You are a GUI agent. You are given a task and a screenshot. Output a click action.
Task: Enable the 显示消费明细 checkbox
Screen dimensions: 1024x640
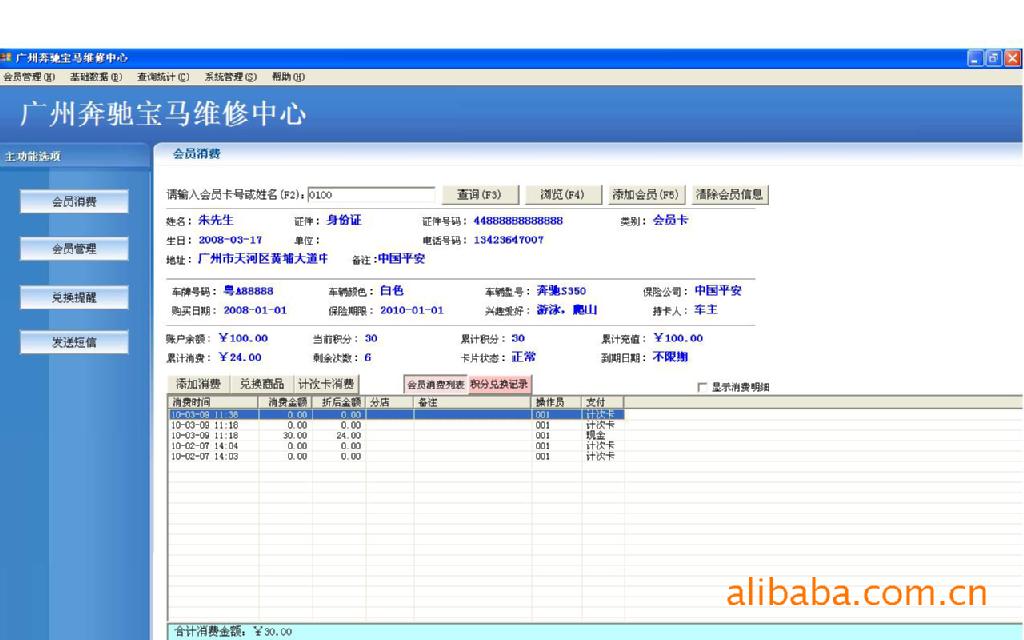pos(703,387)
